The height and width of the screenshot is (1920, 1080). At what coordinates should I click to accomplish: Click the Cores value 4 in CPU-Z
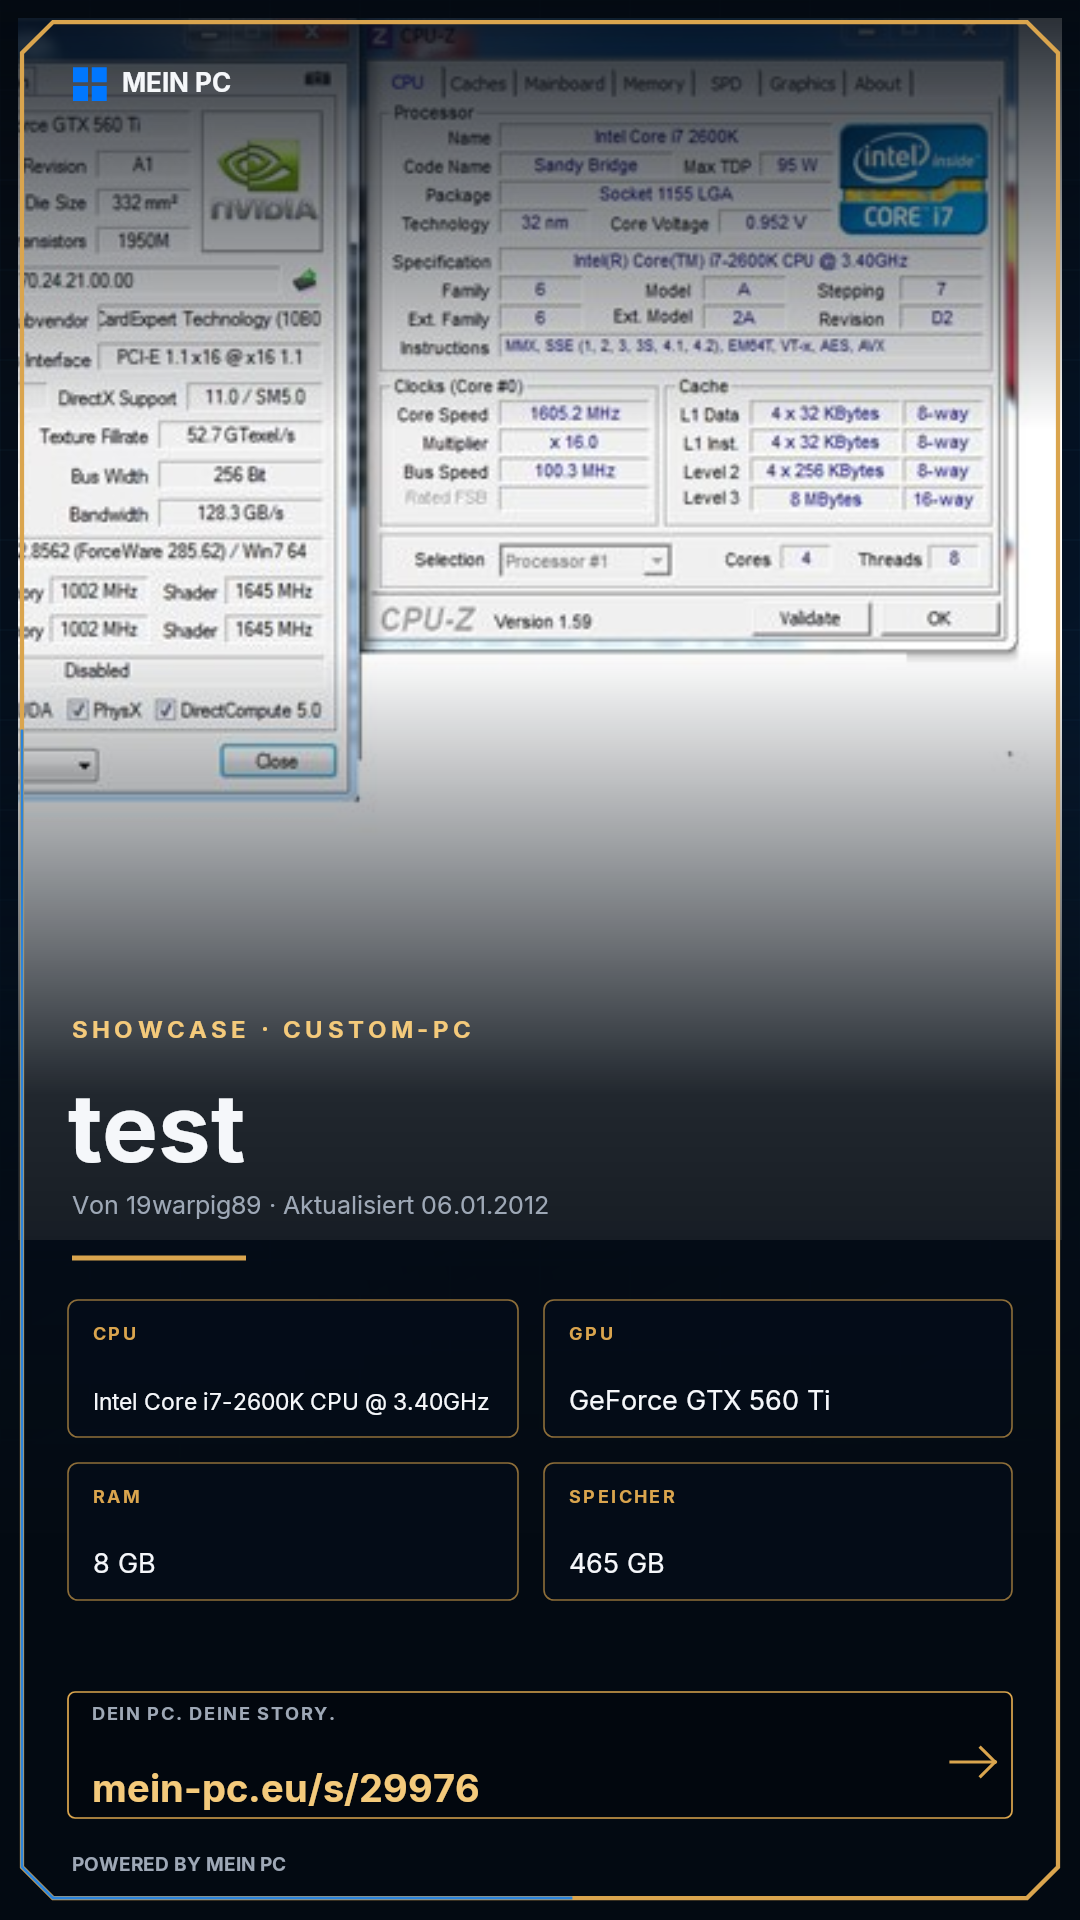click(806, 559)
